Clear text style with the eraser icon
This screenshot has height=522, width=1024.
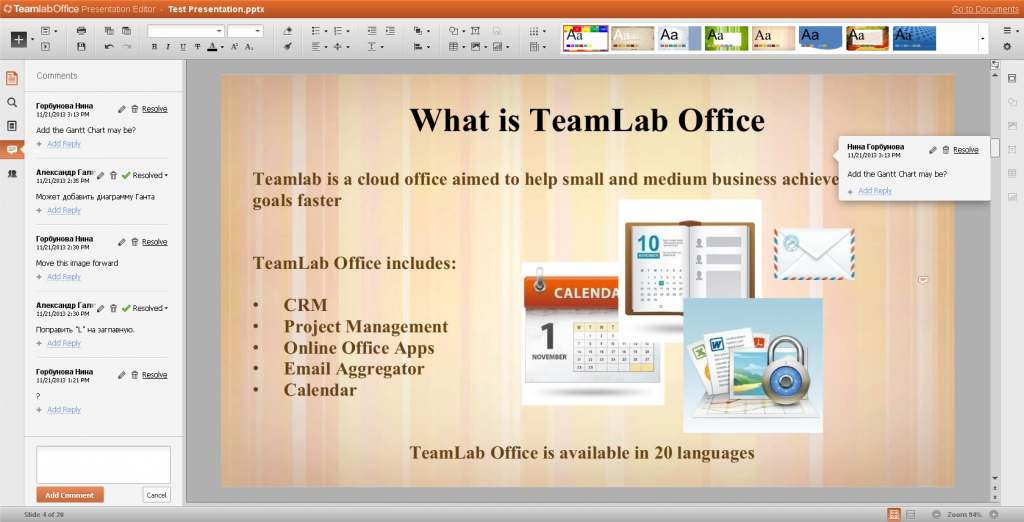288,31
